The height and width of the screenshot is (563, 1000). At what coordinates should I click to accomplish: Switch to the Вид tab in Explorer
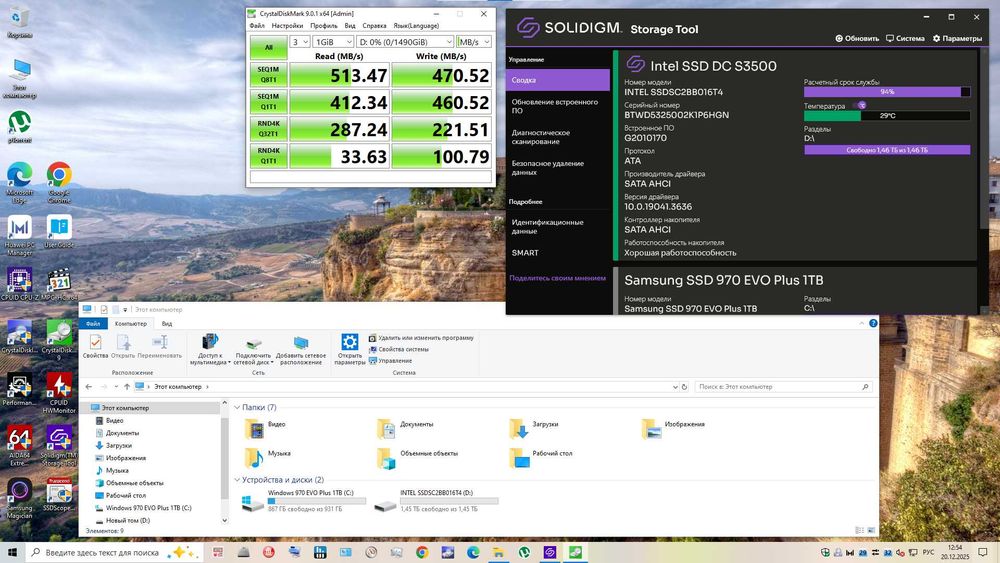[x=167, y=323]
